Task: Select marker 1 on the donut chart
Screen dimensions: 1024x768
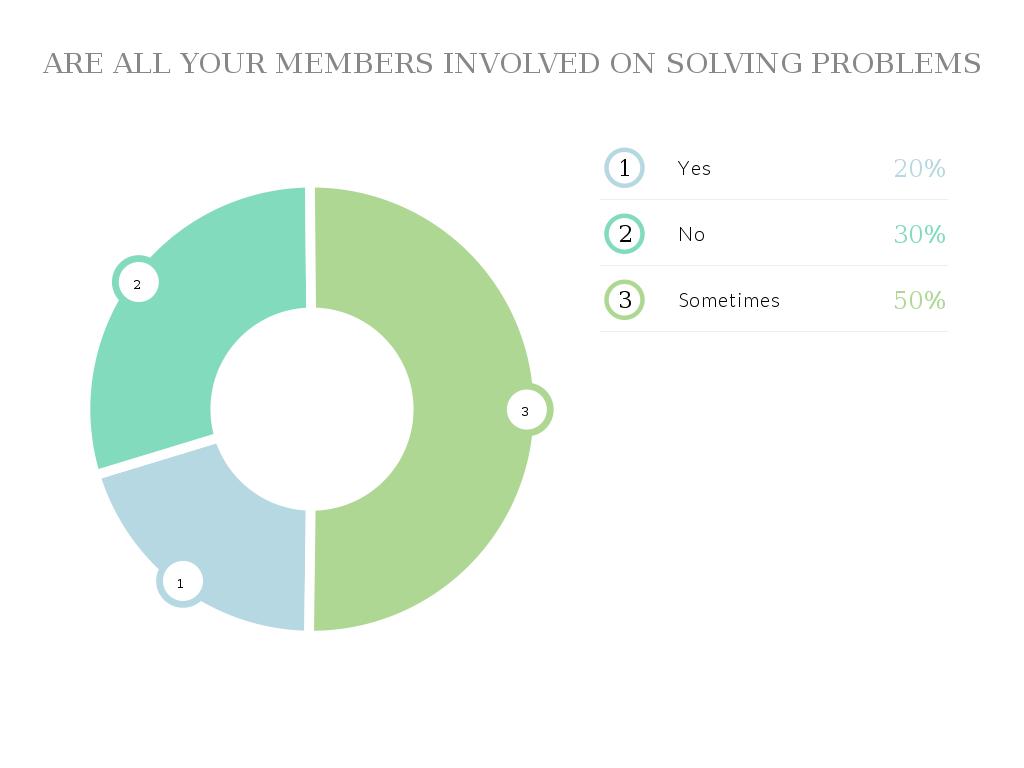Action: (x=181, y=582)
